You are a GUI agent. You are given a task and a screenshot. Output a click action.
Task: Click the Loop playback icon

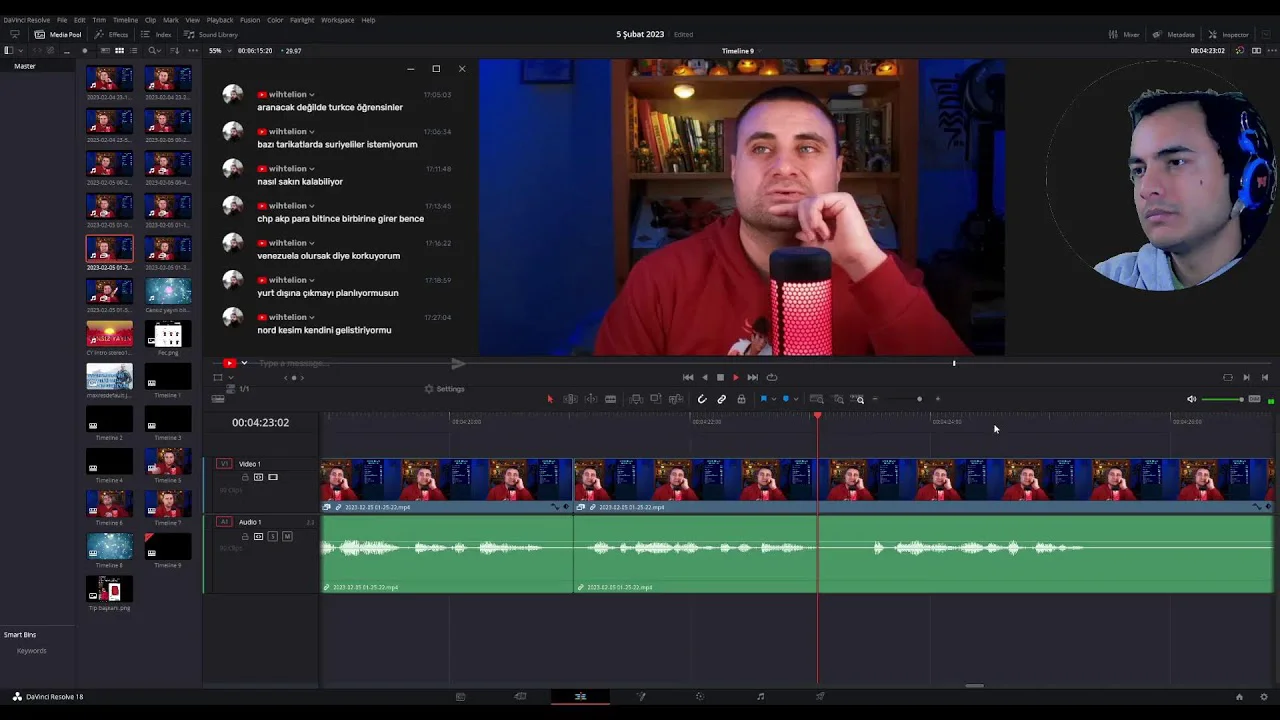click(x=771, y=377)
